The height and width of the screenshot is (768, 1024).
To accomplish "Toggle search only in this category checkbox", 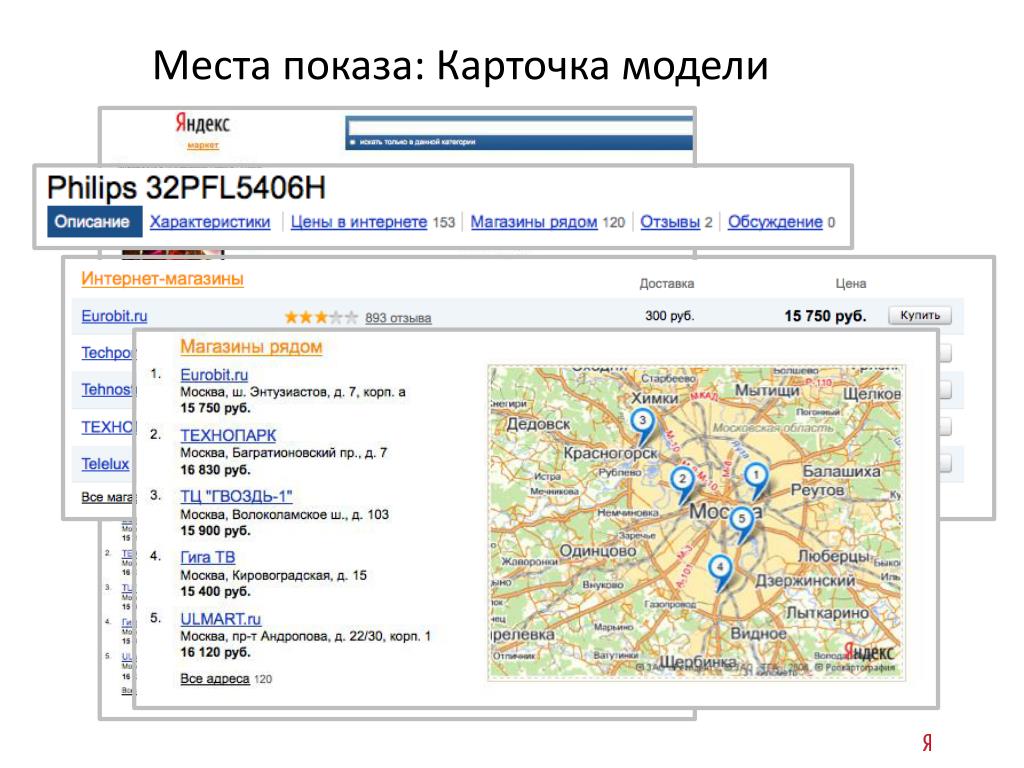I will click(x=353, y=142).
